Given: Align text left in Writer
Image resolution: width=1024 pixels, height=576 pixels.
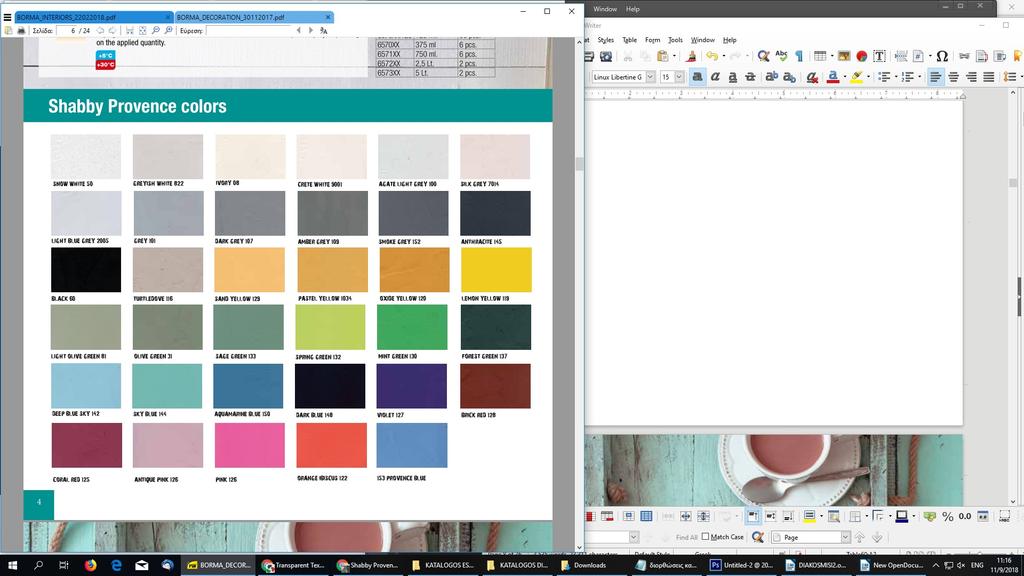Looking at the screenshot, I should (x=936, y=77).
